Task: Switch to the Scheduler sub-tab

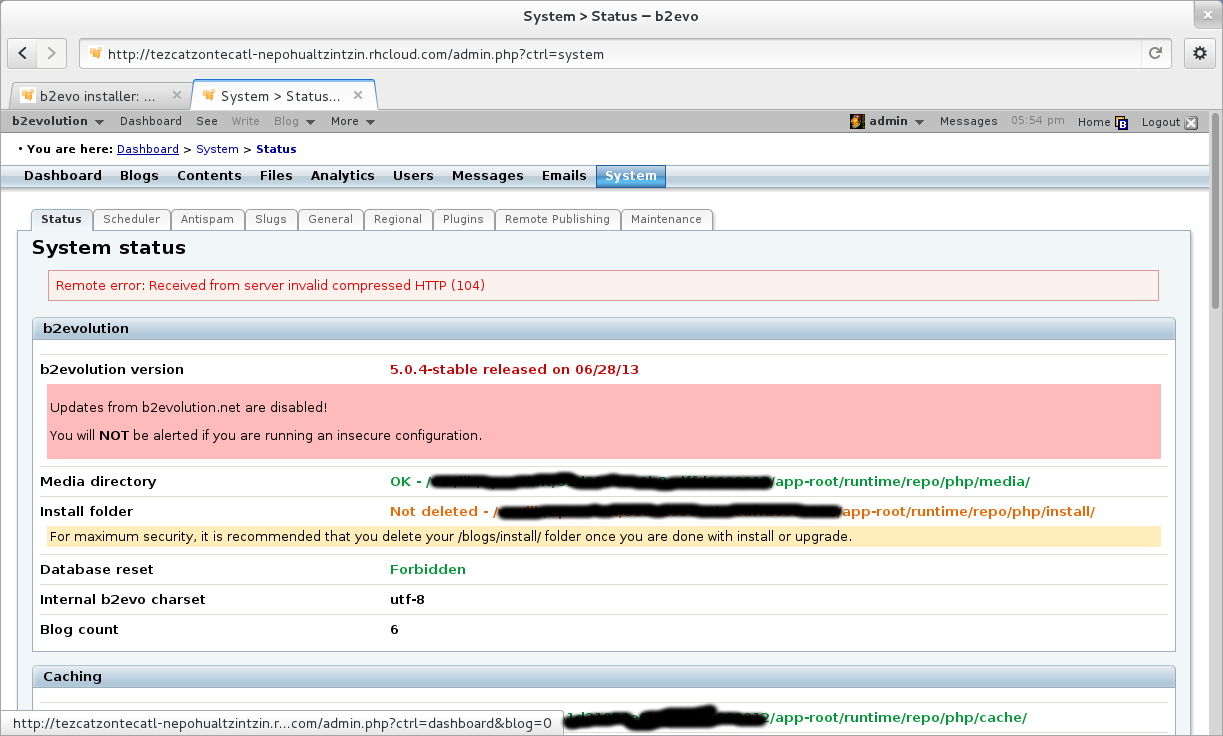Action: 132,219
